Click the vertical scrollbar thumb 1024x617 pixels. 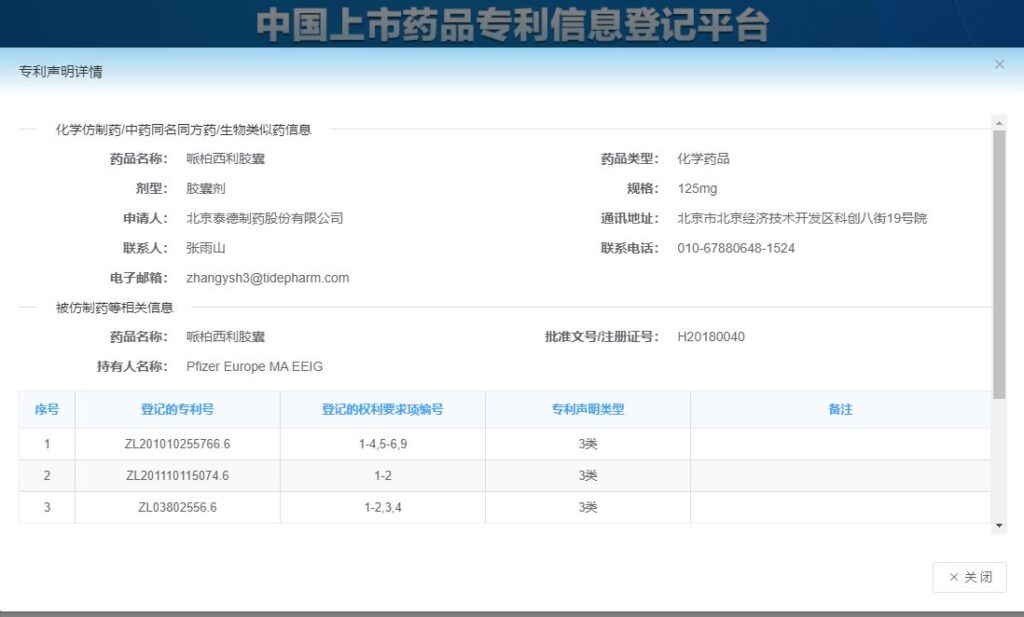tap(999, 264)
